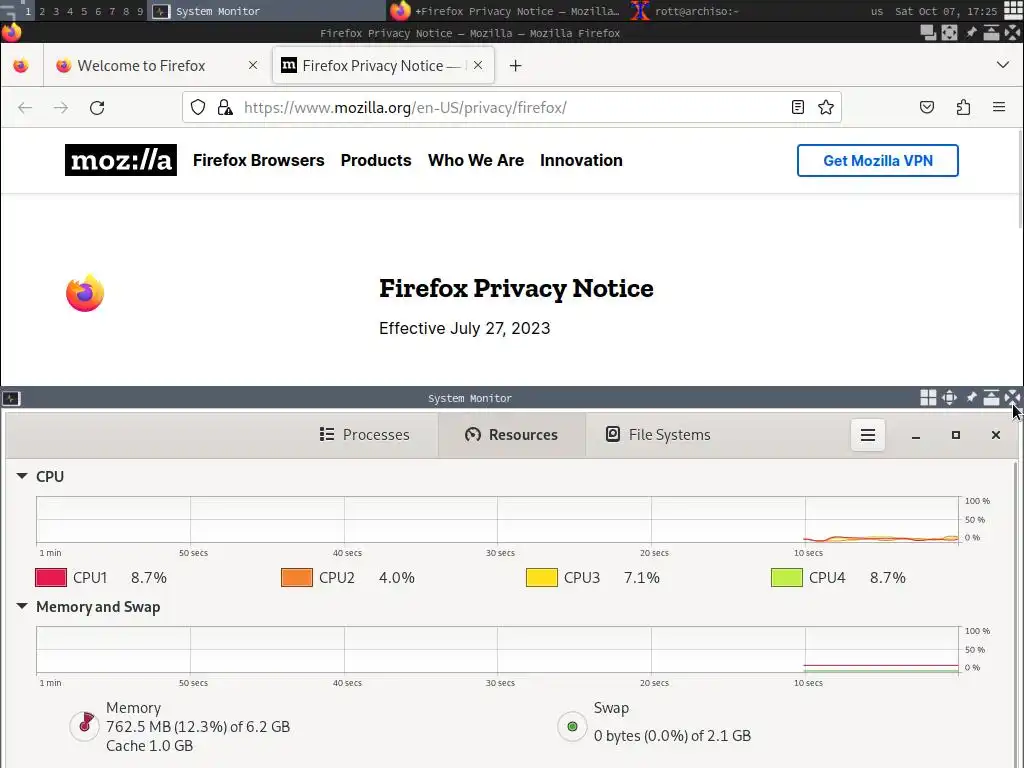Screen dimensions: 1024x768
Task: Pick the CPU3 yellow color swatch
Action: click(542, 577)
